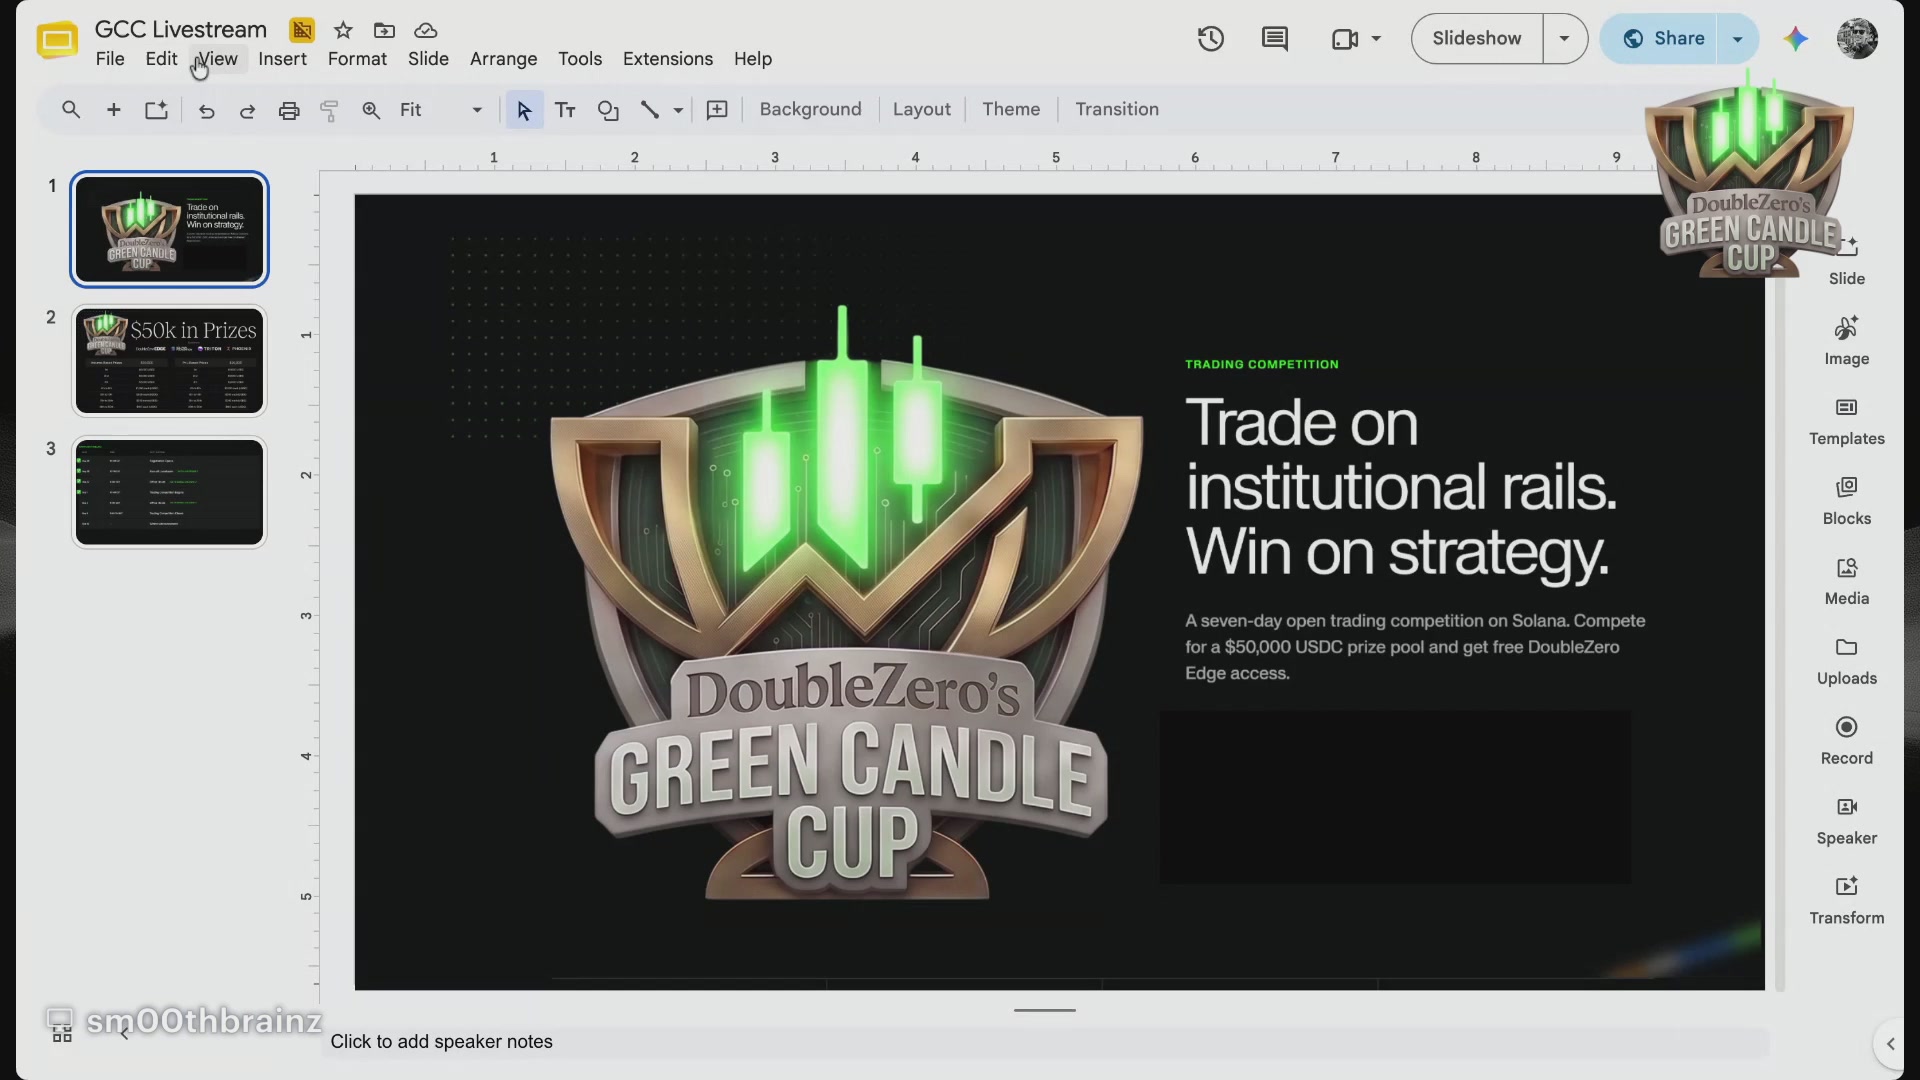Select the $50k in Prizes slide thumbnail
This screenshot has width=1920, height=1080.
point(169,361)
